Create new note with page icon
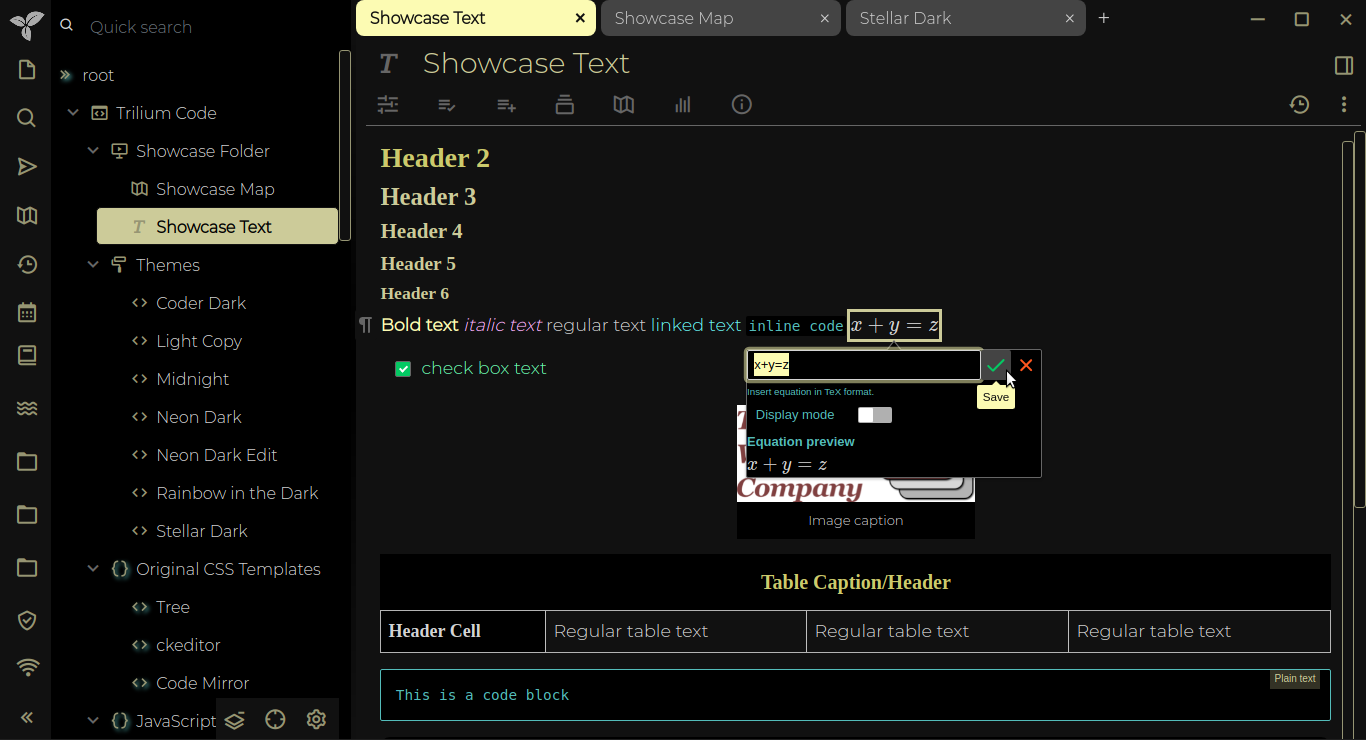 (27, 70)
